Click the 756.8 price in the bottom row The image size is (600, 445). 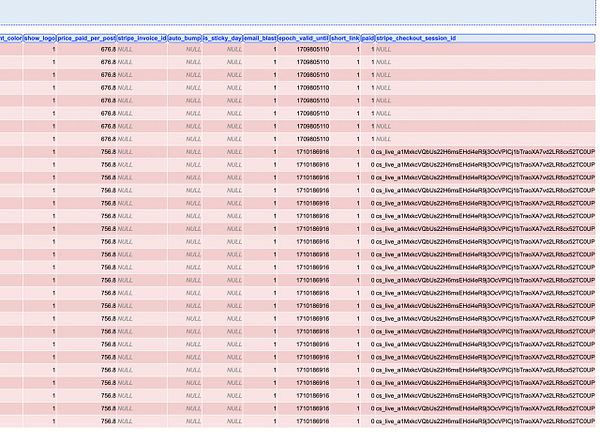click(x=108, y=421)
